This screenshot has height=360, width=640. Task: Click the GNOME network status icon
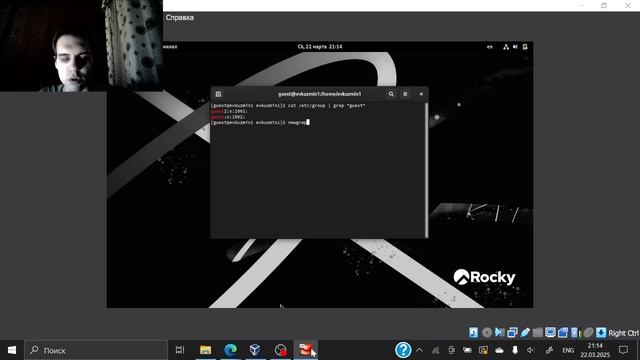[506, 47]
